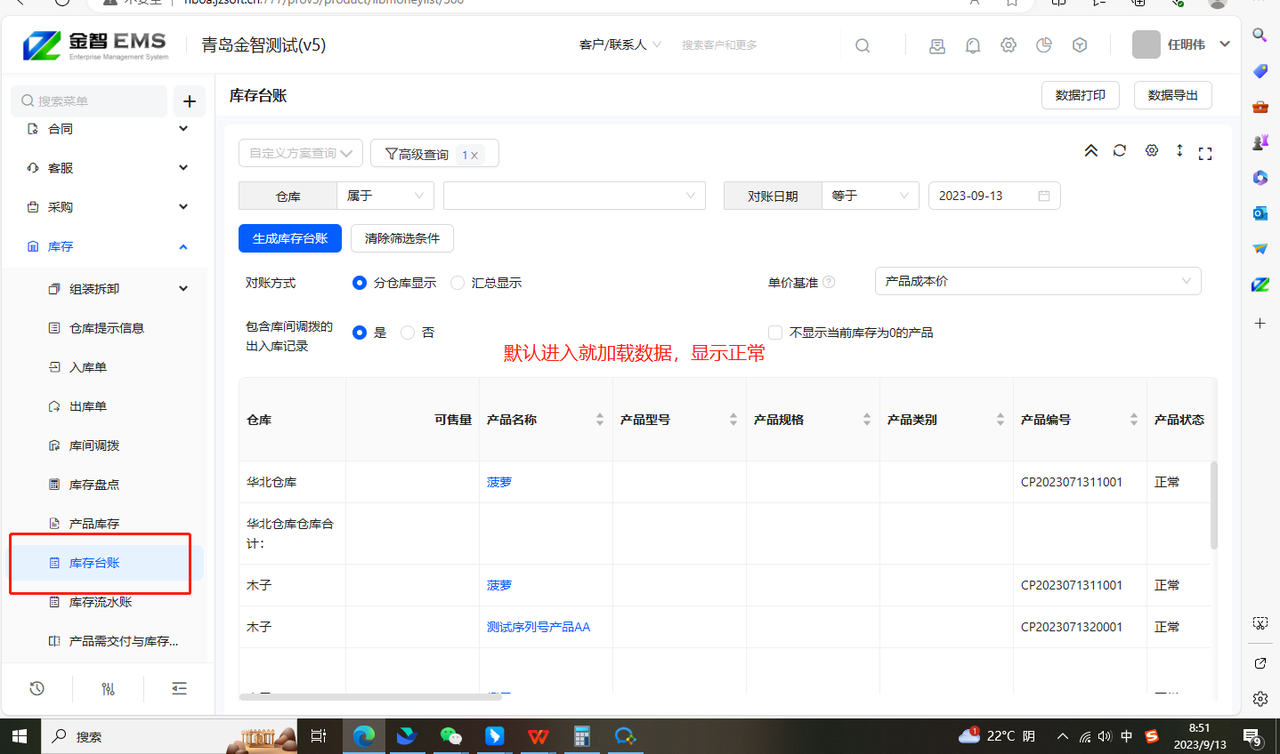Click the help icon beside 单价基准

pos(828,282)
